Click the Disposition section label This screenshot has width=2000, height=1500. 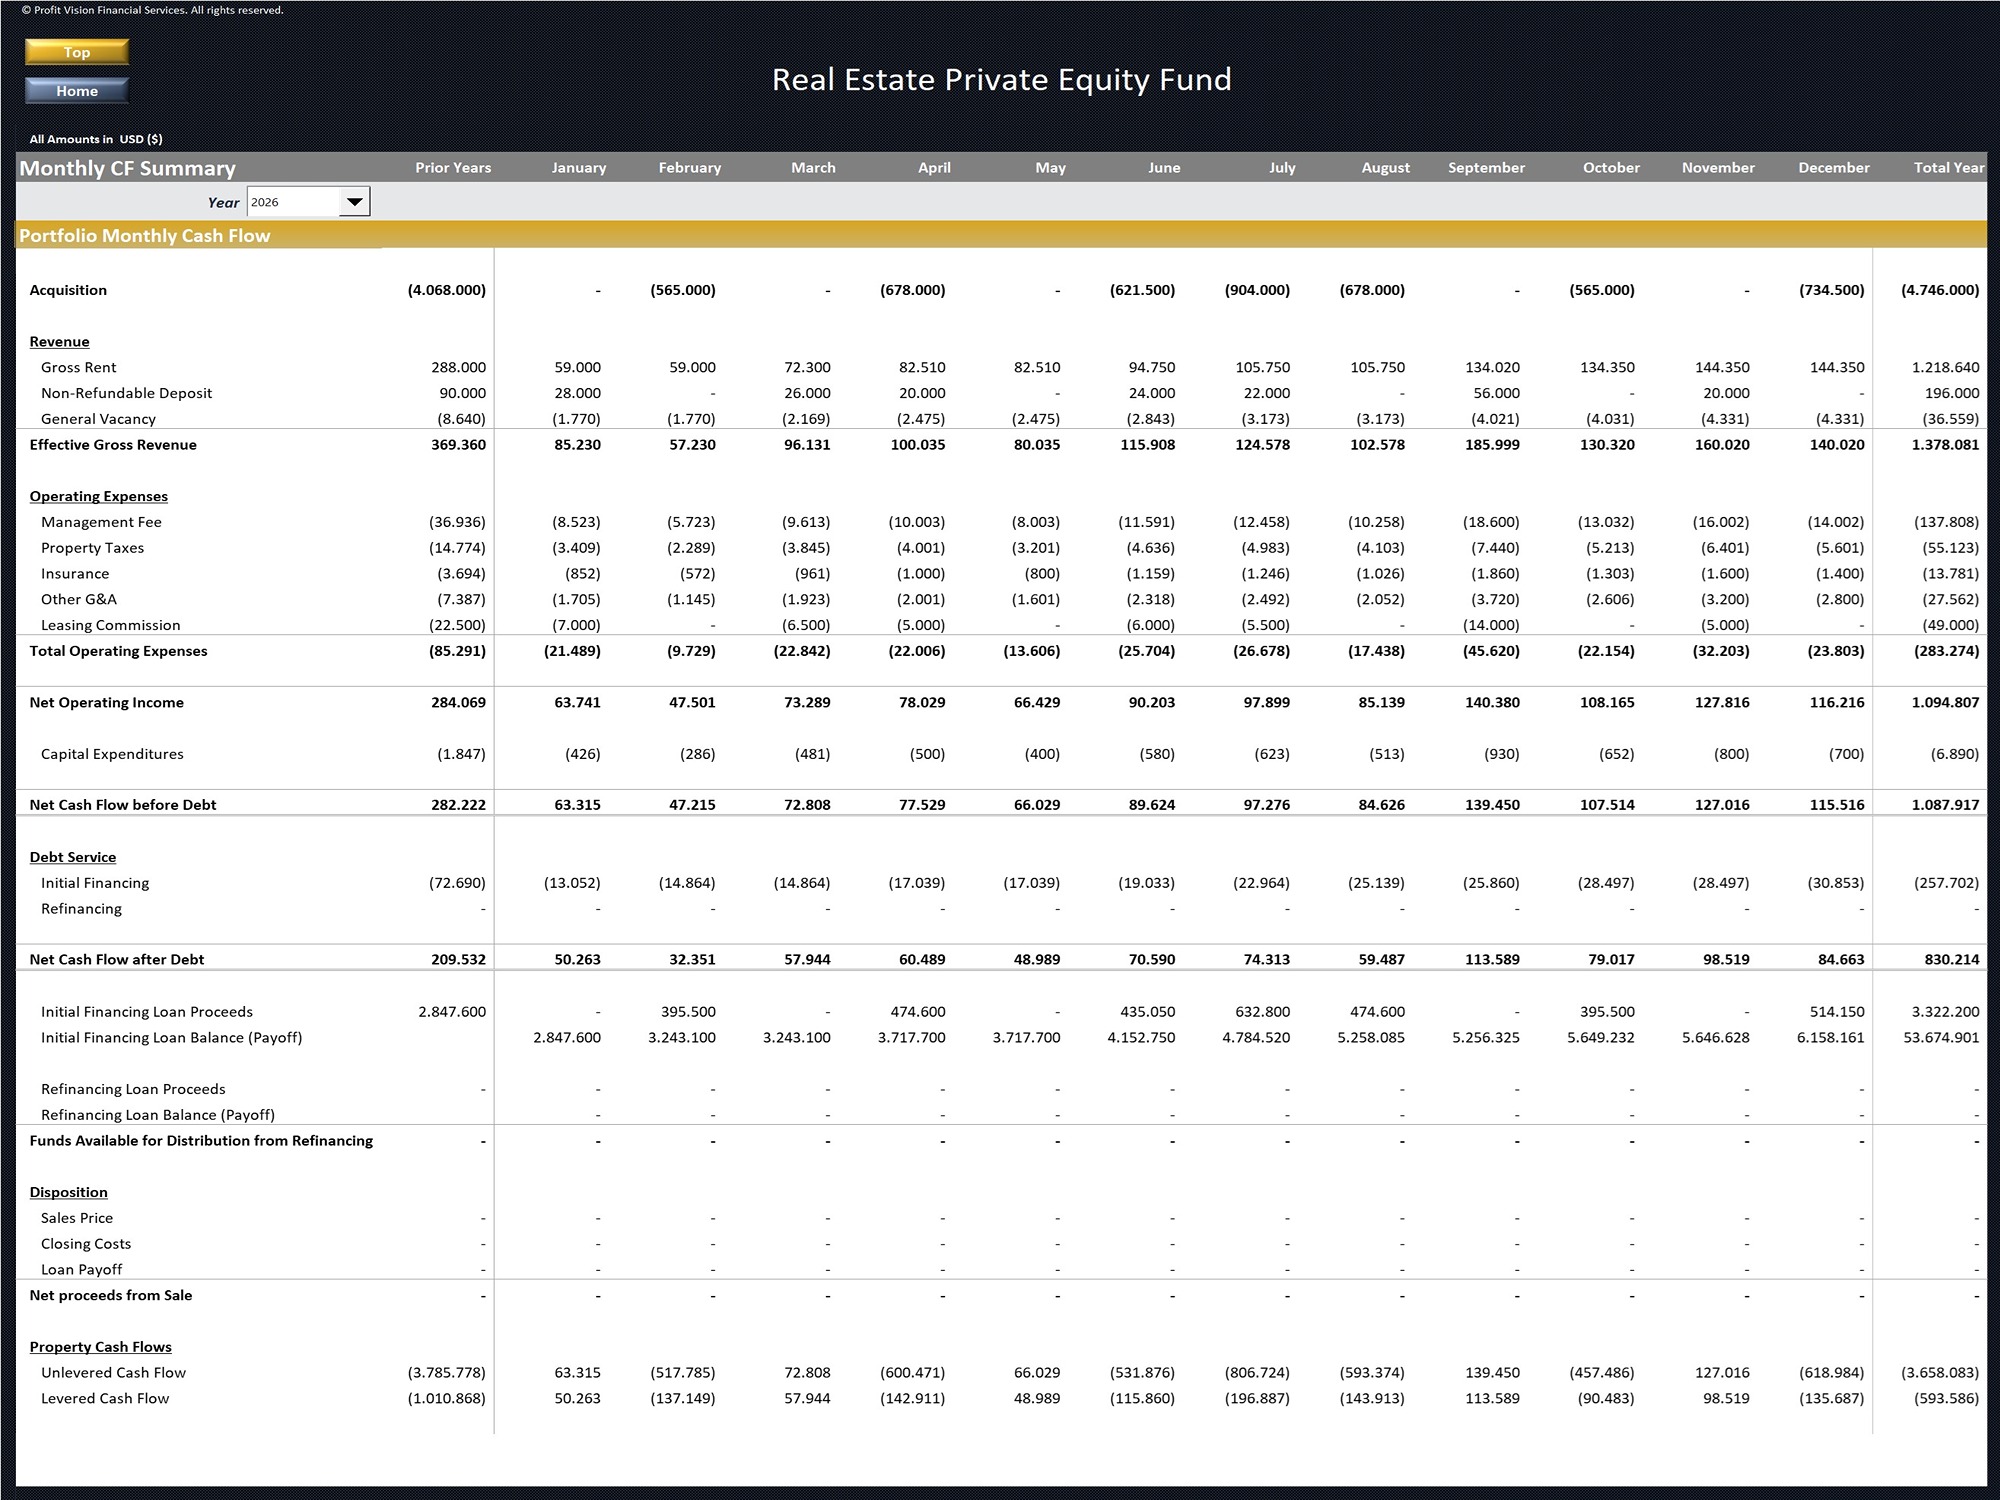coord(68,1192)
